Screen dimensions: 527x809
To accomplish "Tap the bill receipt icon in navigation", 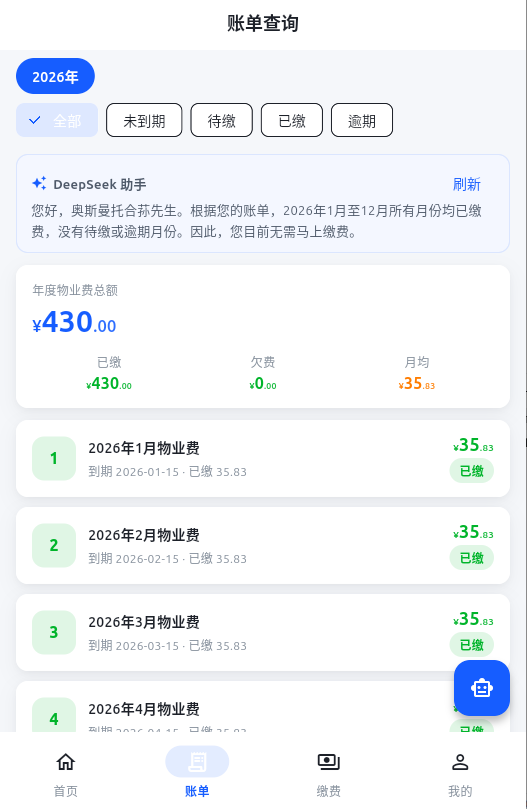I will [x=197, y=762].
